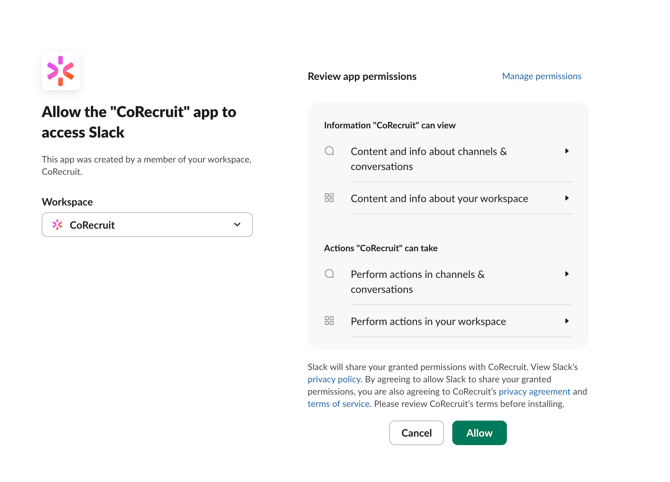Open the Workspace dropdown

147,225
